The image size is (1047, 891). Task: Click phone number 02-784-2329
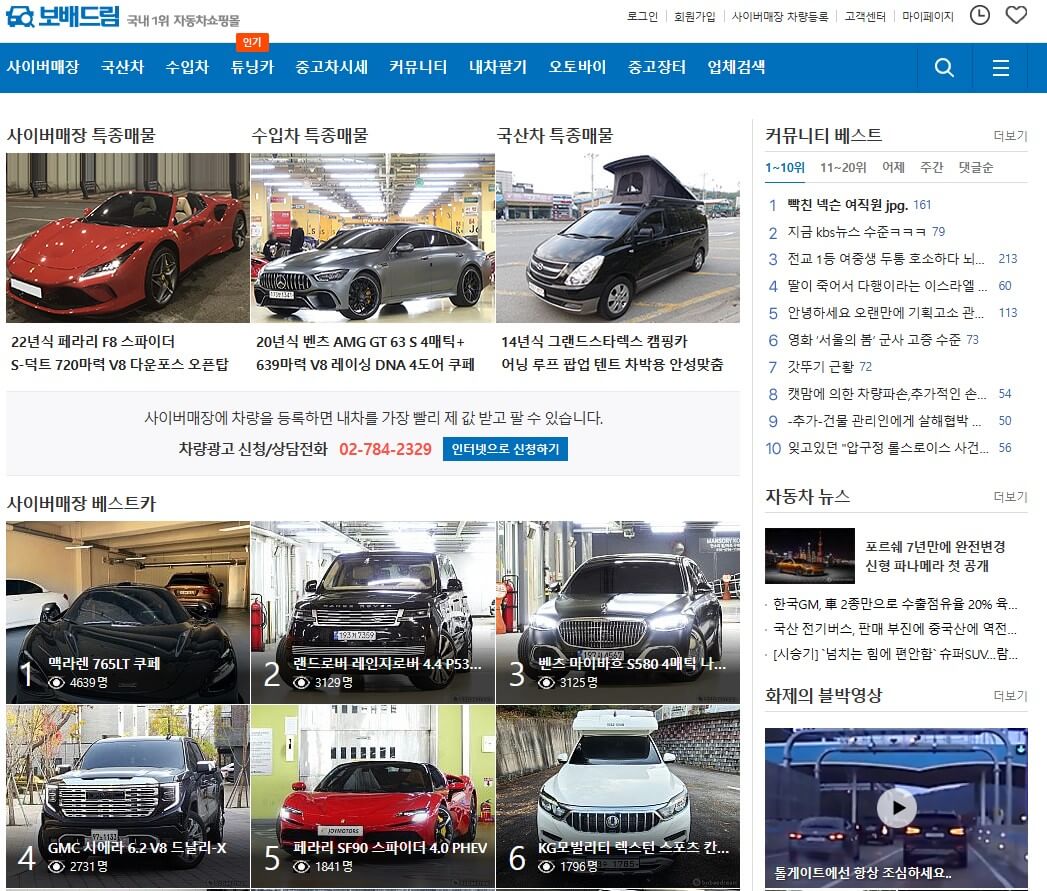385,449
